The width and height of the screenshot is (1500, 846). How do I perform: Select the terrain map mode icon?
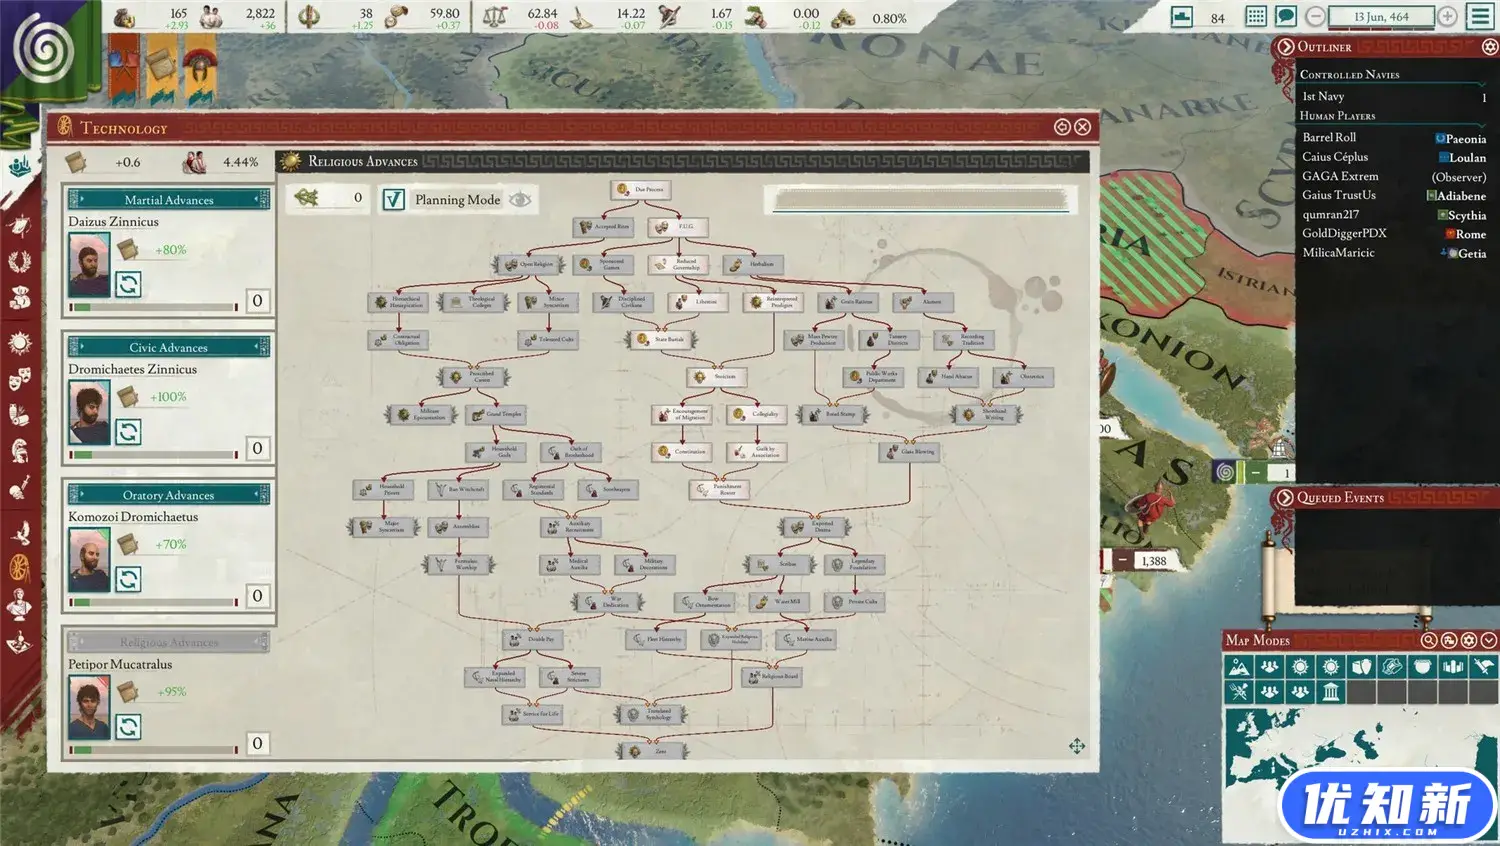[x=1239, y=666]
